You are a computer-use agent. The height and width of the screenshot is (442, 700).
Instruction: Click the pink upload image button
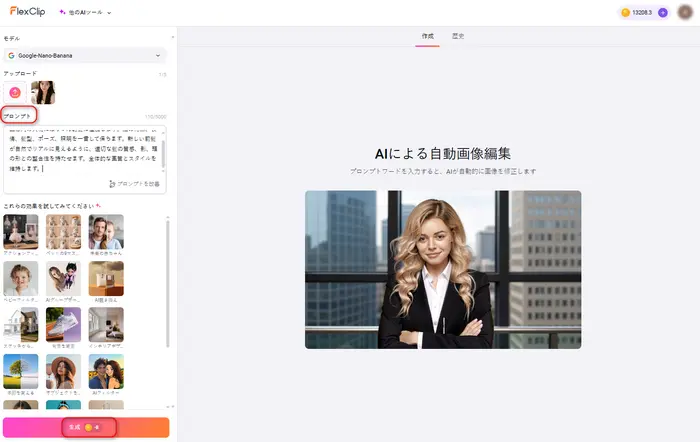pos(15,93)
